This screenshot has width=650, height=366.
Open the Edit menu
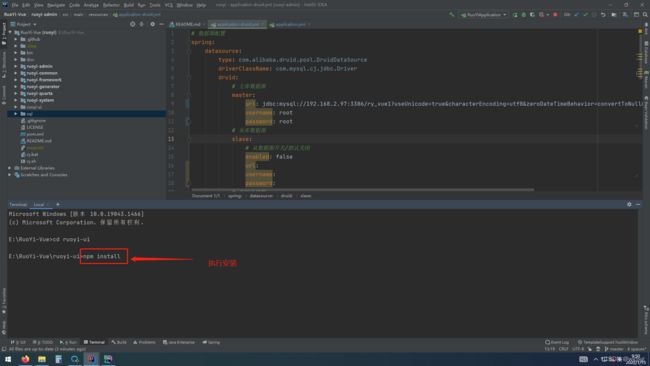tap(26, 5)
